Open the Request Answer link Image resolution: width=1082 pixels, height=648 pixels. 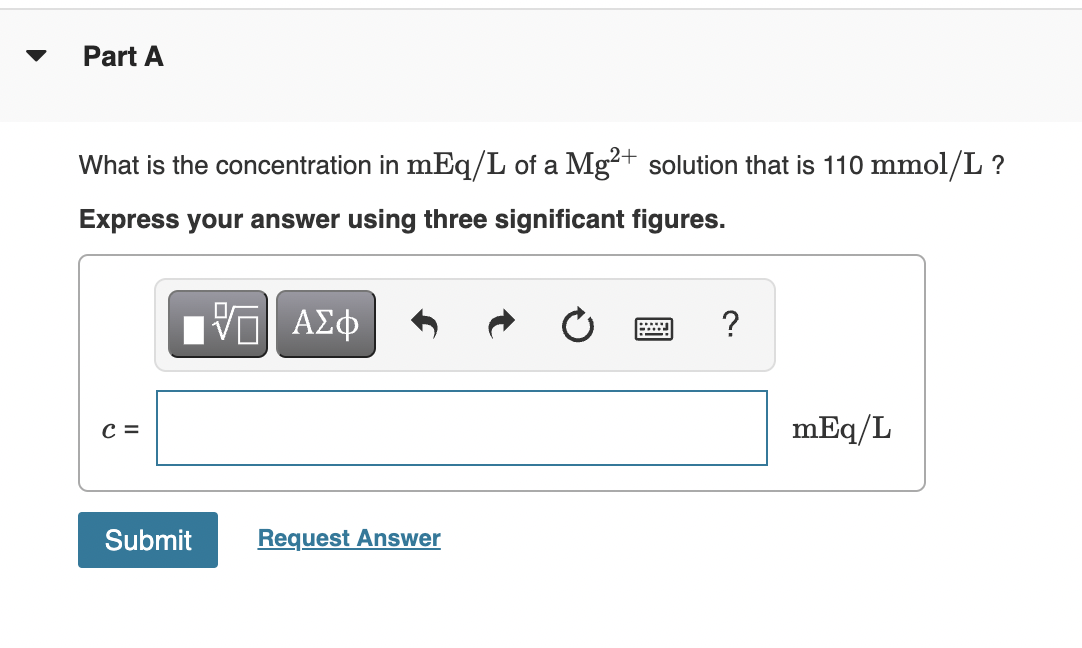pos(348,538)
